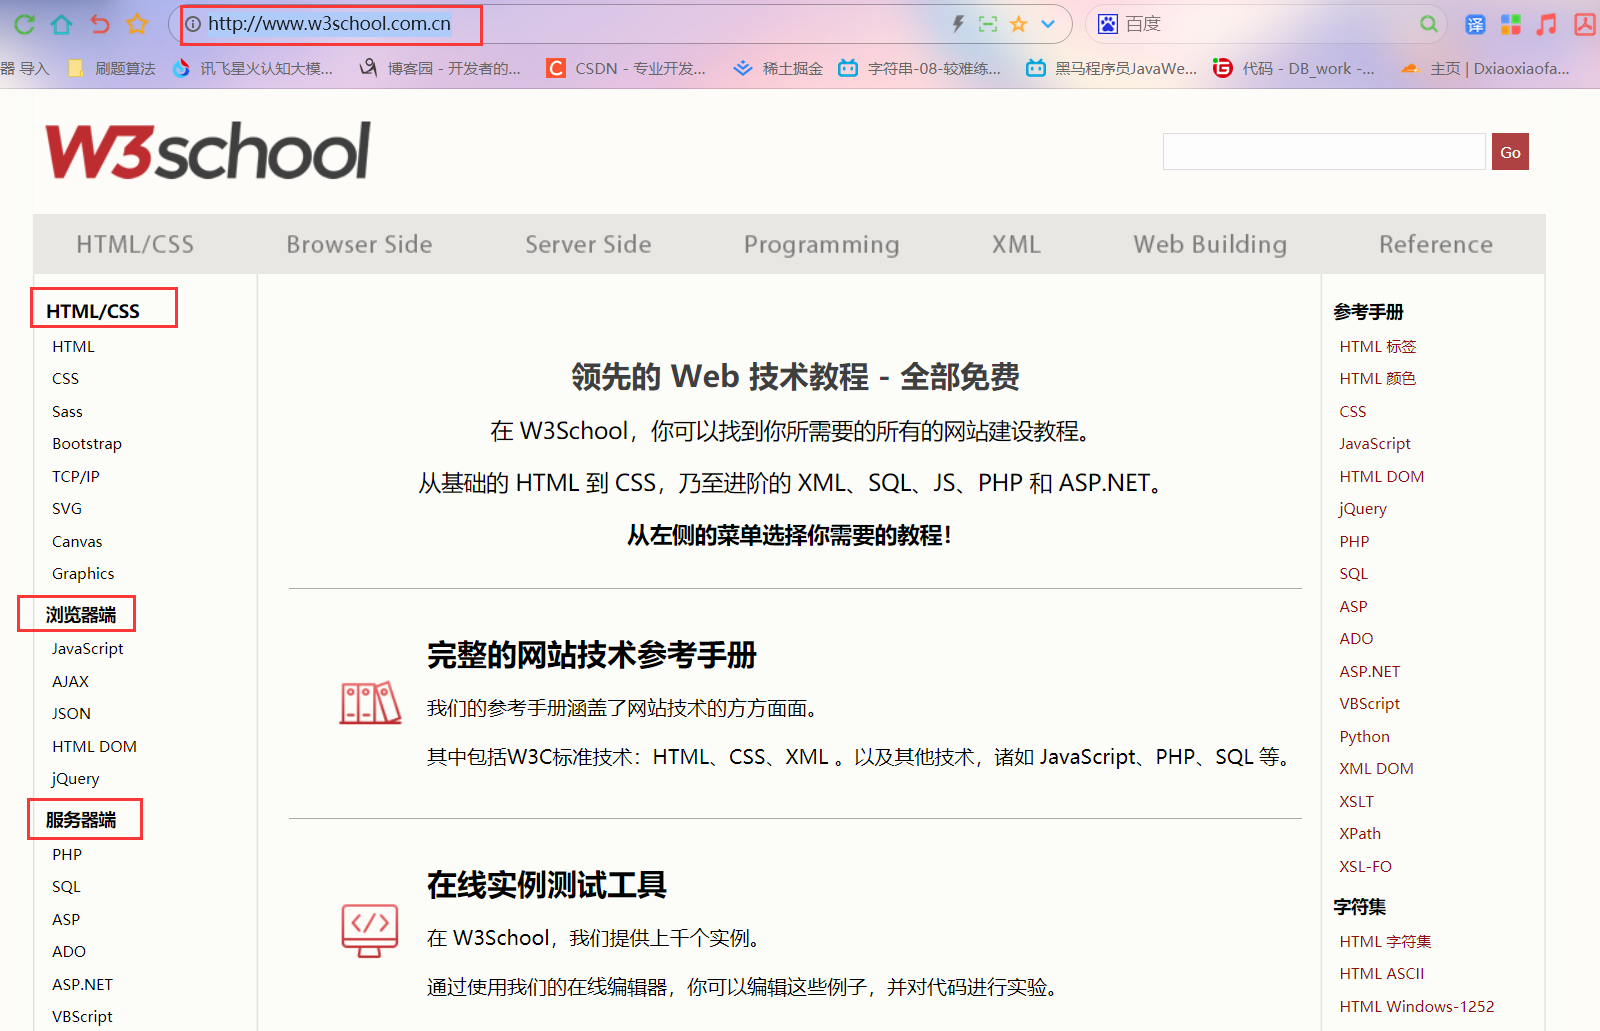This screenshot has height=1031, width=1600.
Task: Go to browser home page icon
Action: [62, 24]
